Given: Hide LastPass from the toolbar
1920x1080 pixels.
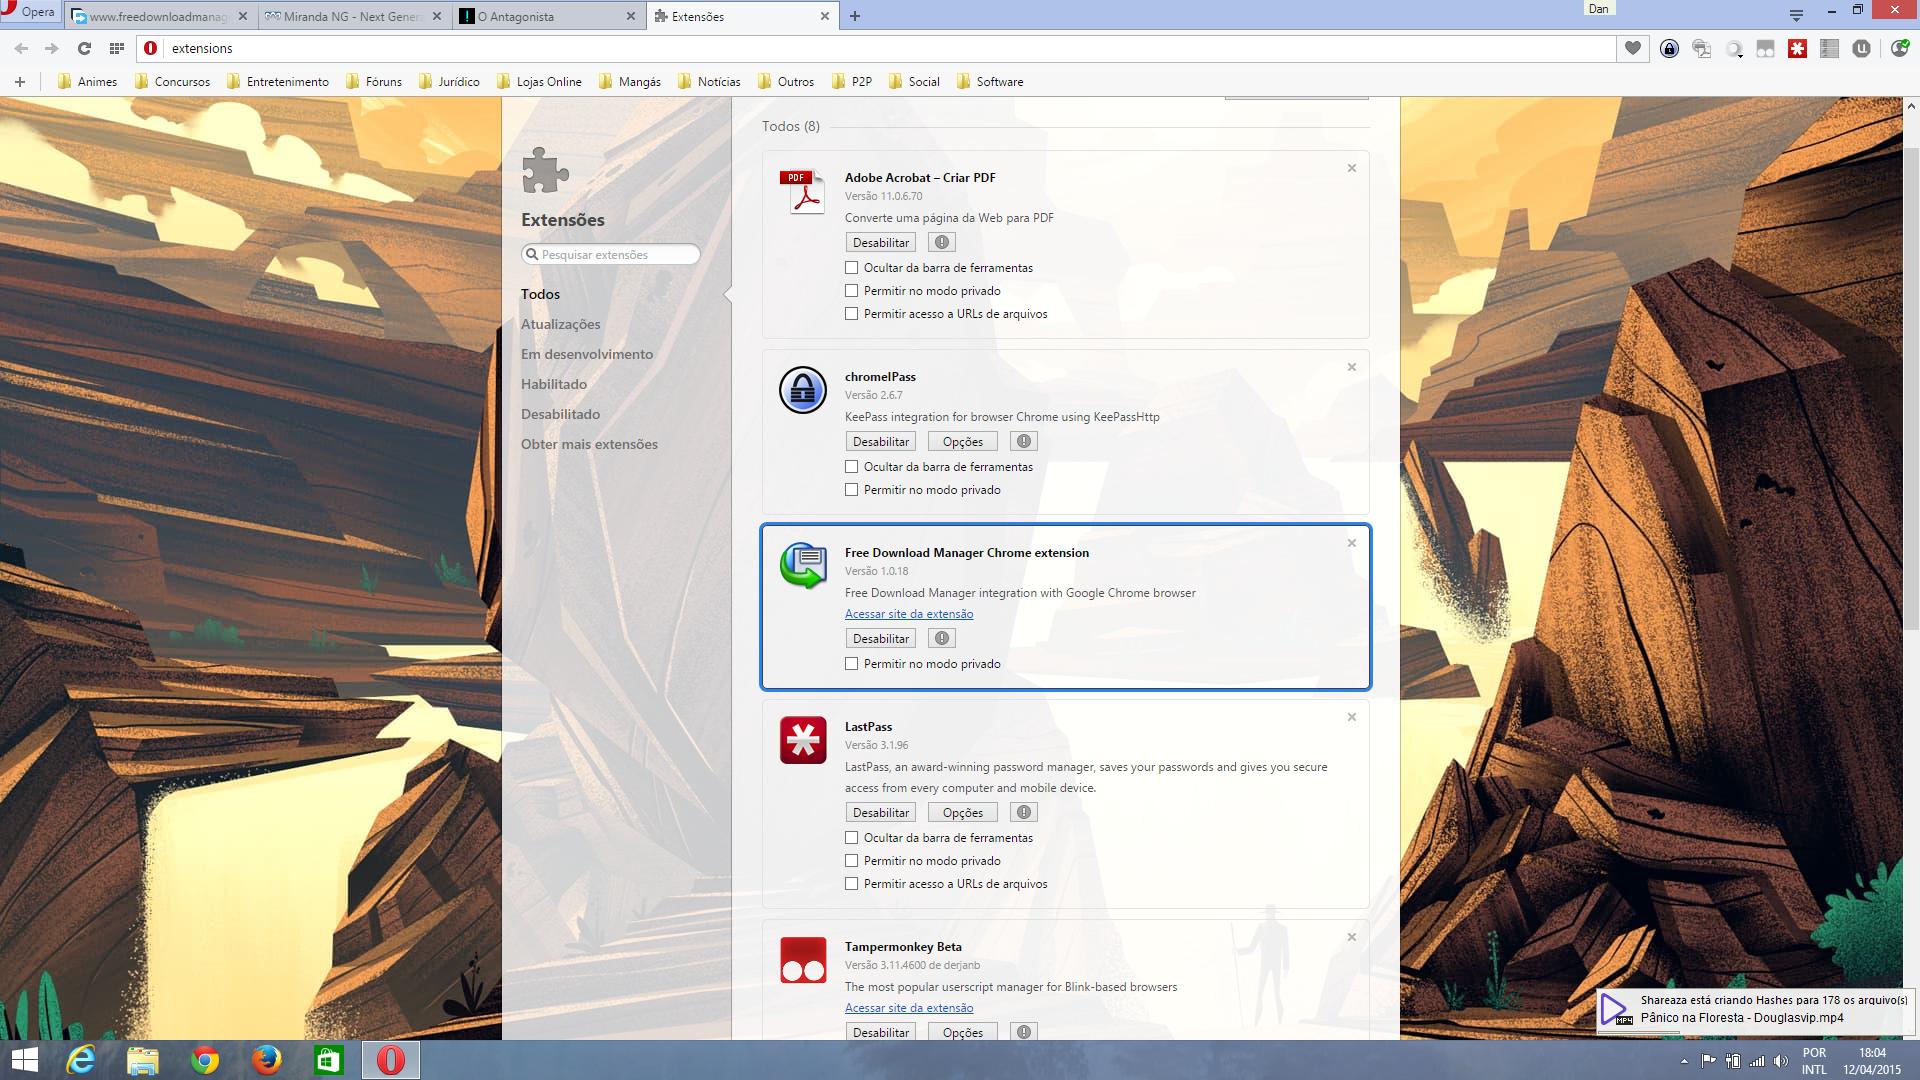Looking at the screenshot, I should (x=852, y=838).
